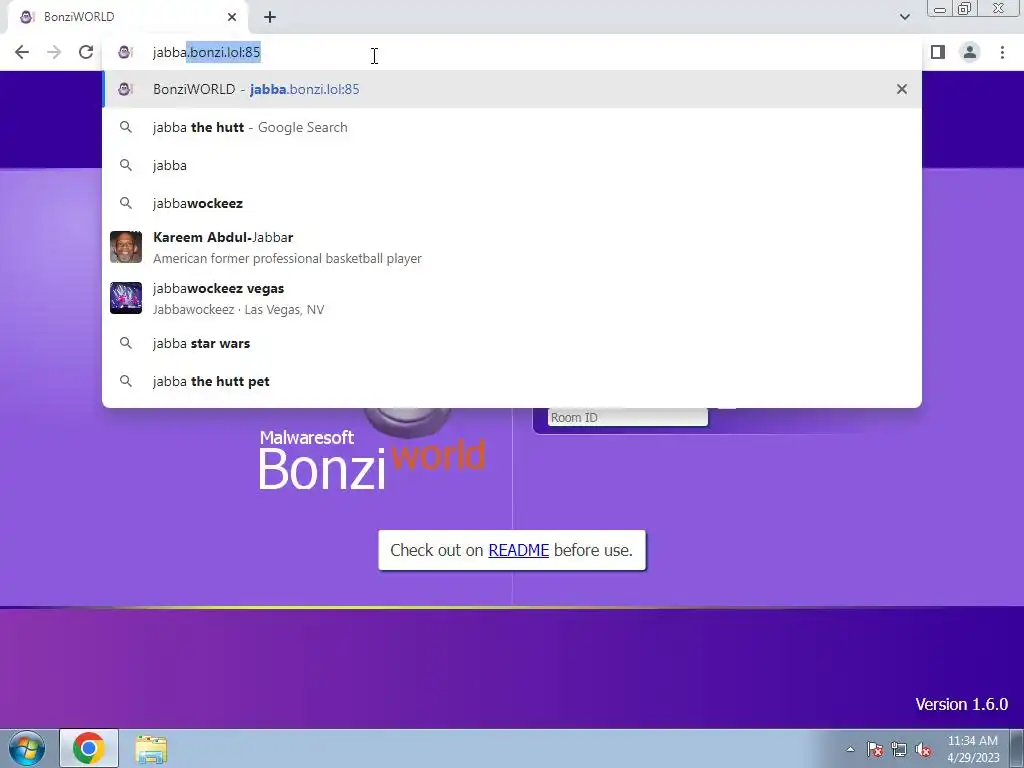Click the Chrome taskbar icon

pos(89,748)
